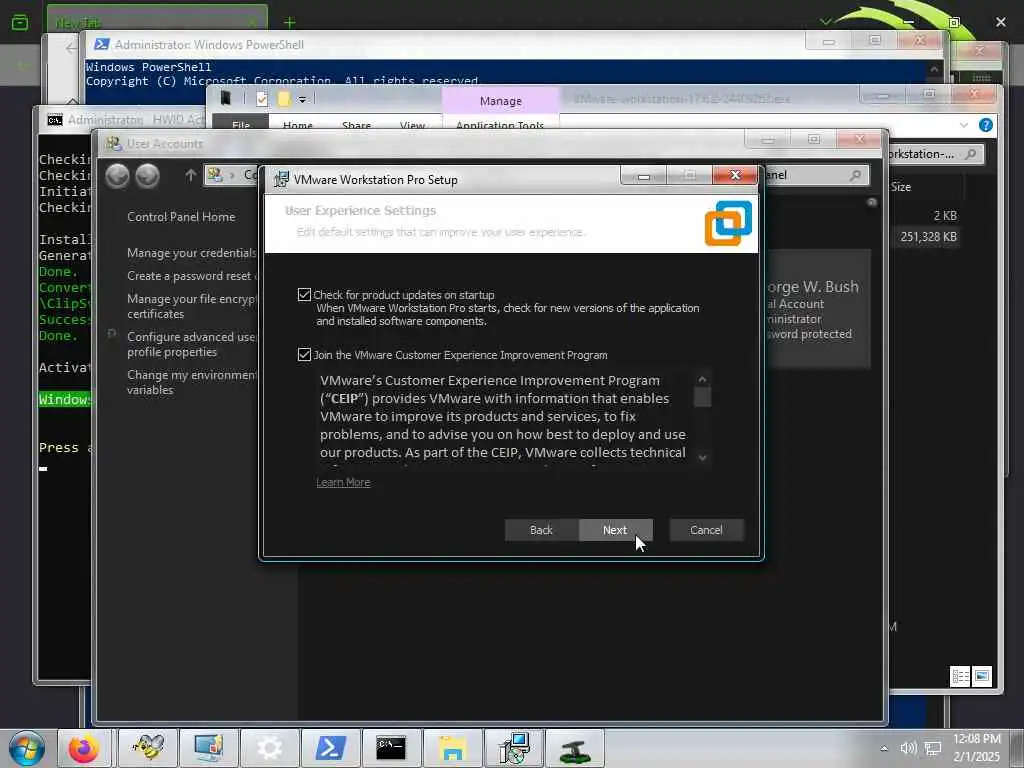
Task: Click the Explorer help question mark icon
Action: (x=985, y=125)
